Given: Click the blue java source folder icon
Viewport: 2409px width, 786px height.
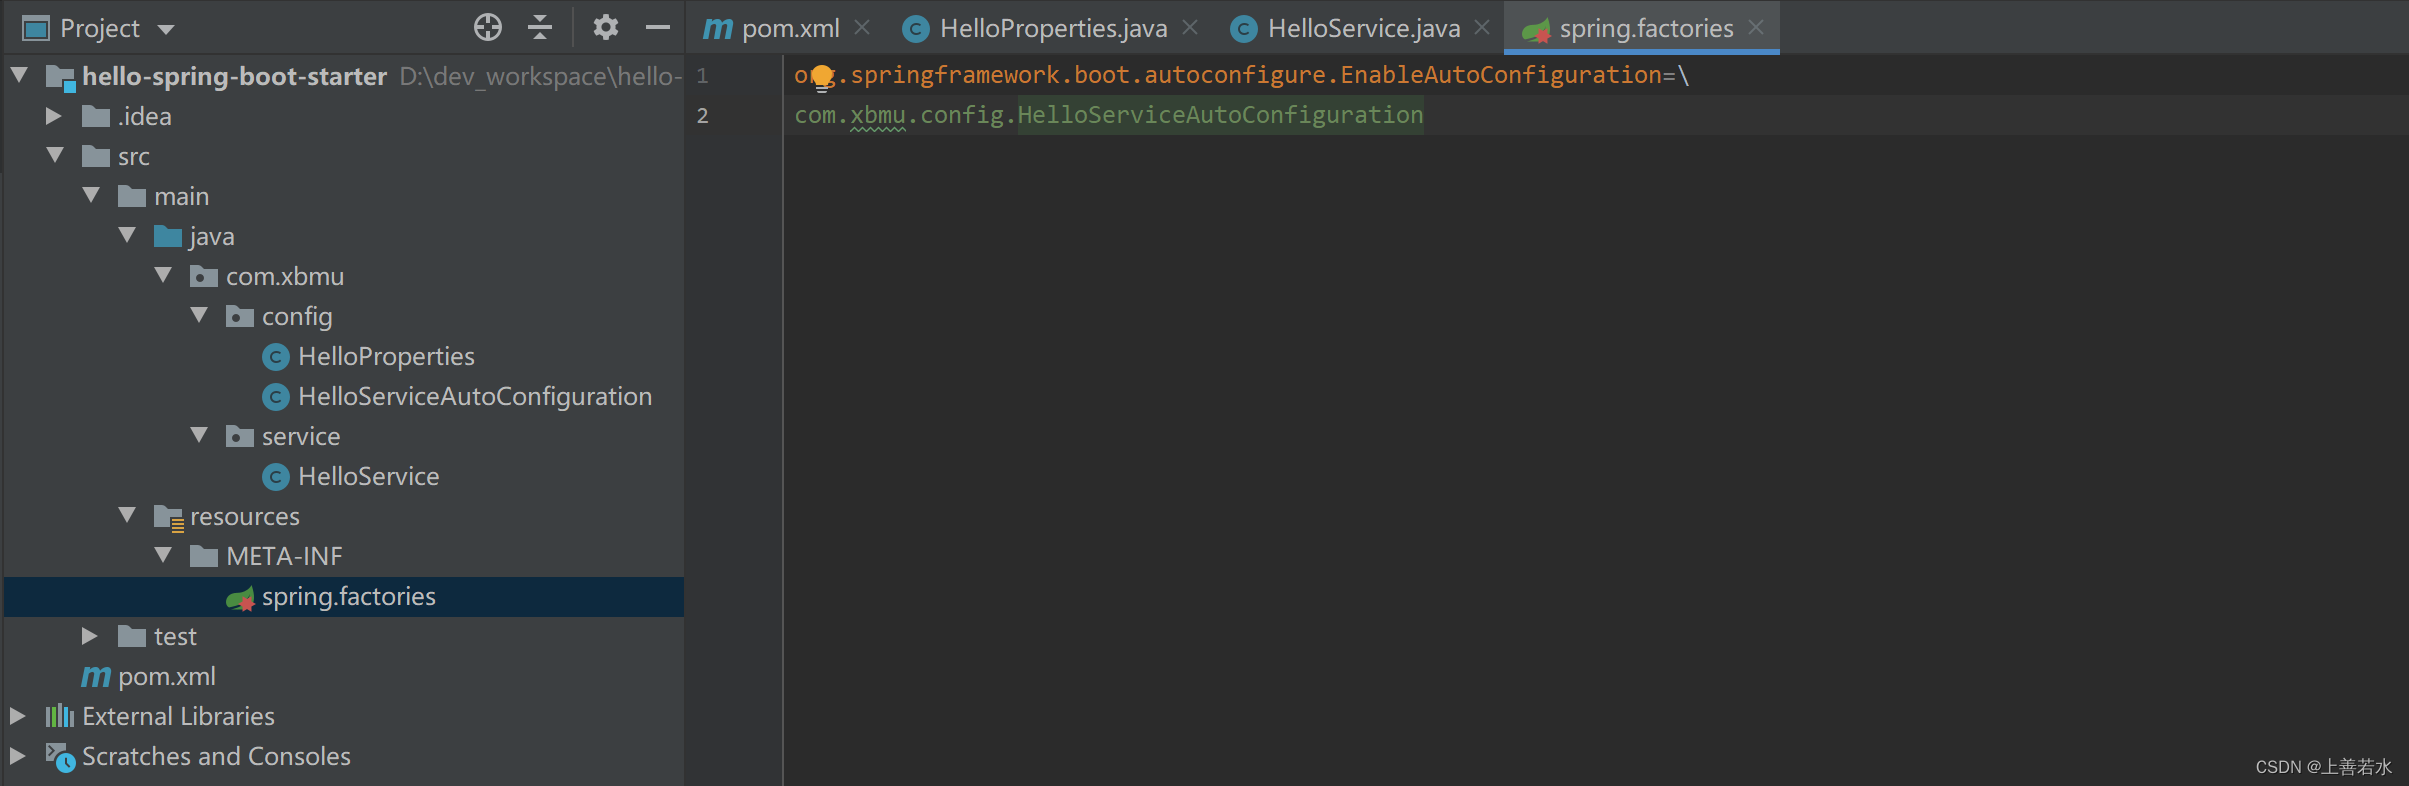Looking at the screenshot, I should coord(168,236).
